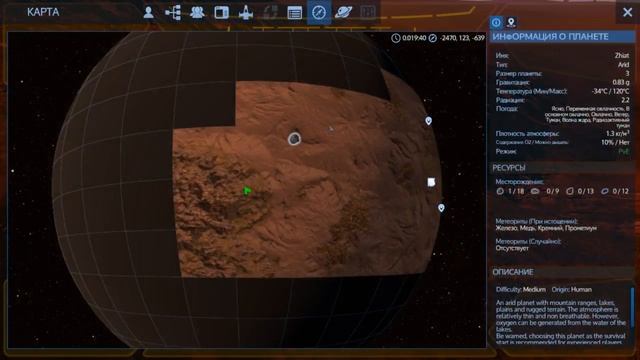This screenshot has width=640, height=360.
Task: Click the coordinates compass icon
Action: click(433, 38)
